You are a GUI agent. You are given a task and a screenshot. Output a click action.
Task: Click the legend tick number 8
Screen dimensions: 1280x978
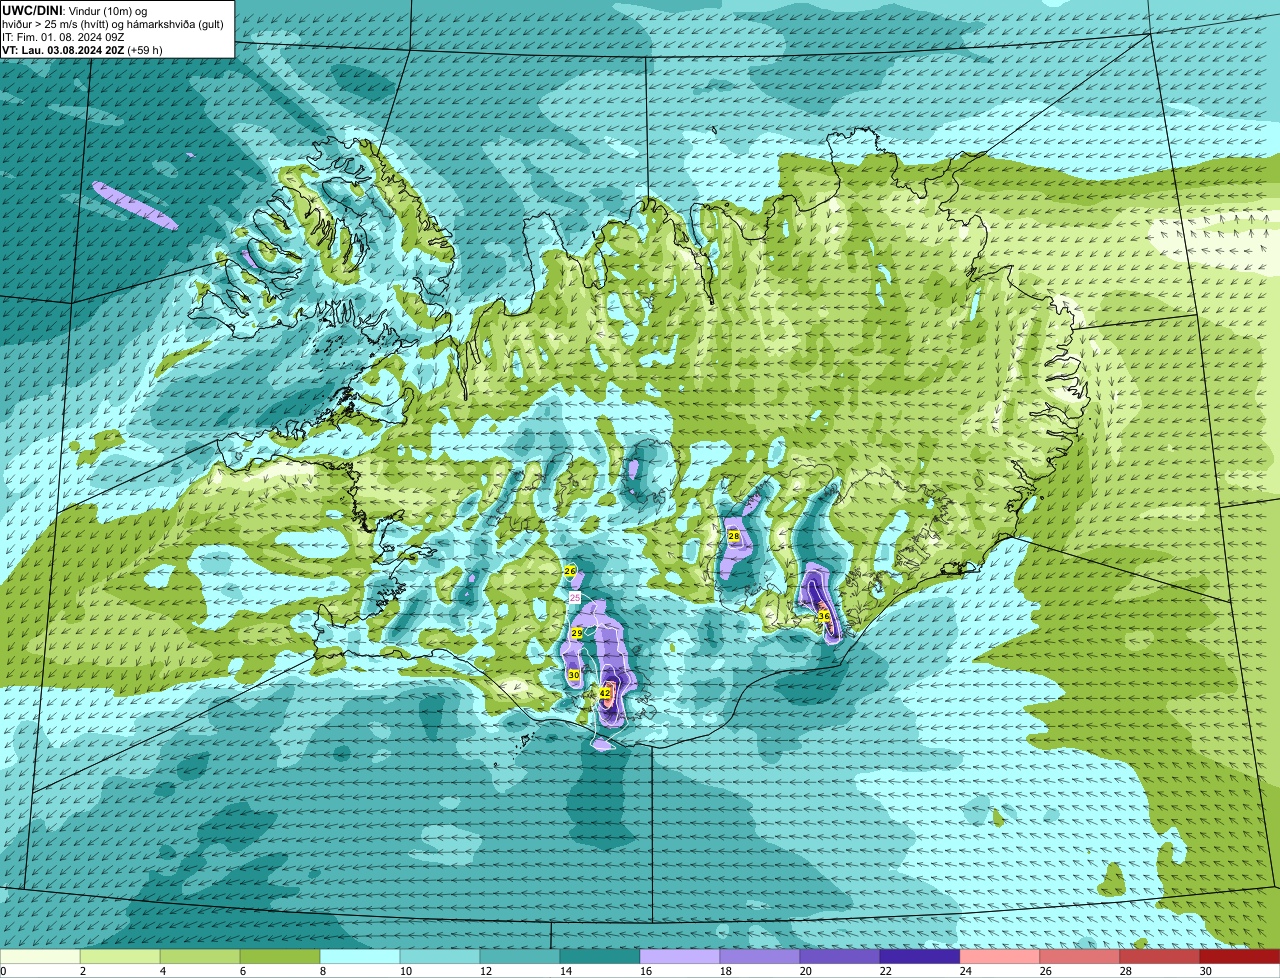pos(323,971)
